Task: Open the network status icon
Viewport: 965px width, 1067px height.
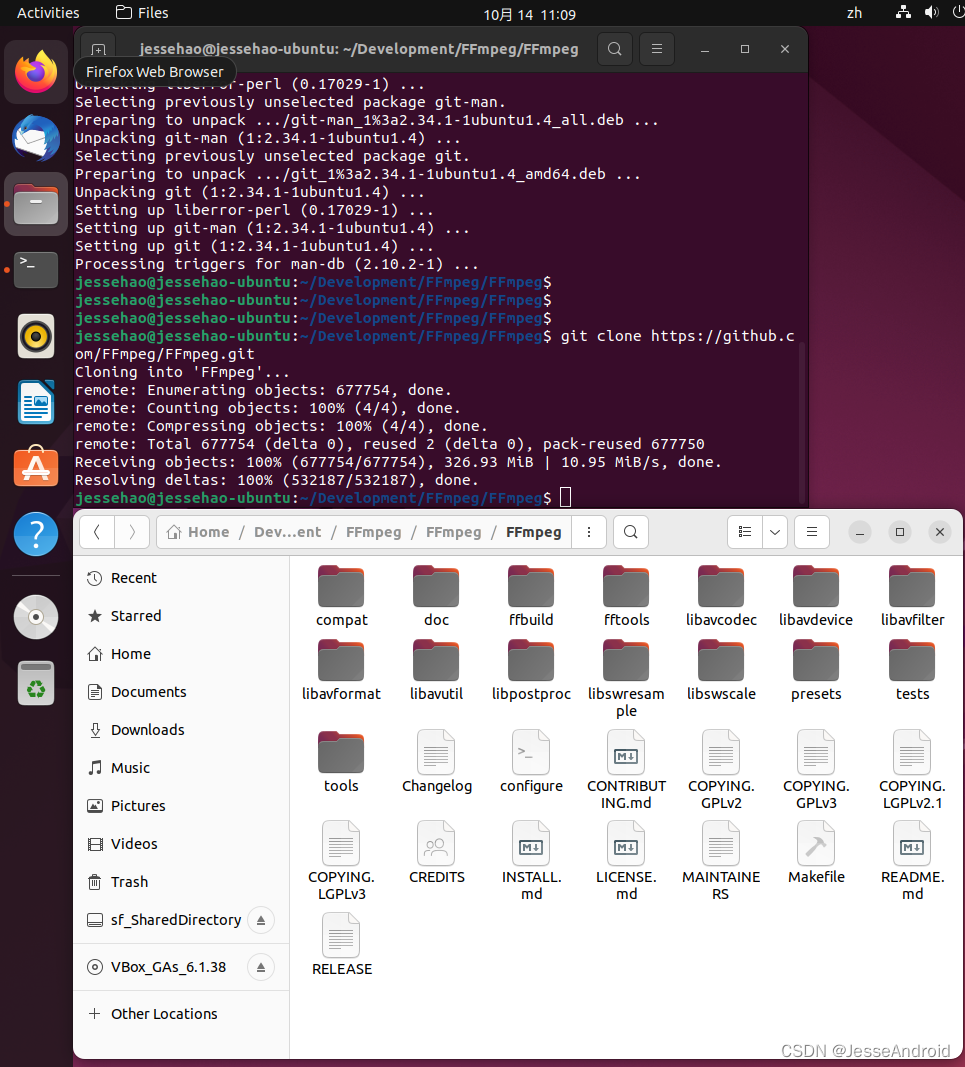Action: 903,12
